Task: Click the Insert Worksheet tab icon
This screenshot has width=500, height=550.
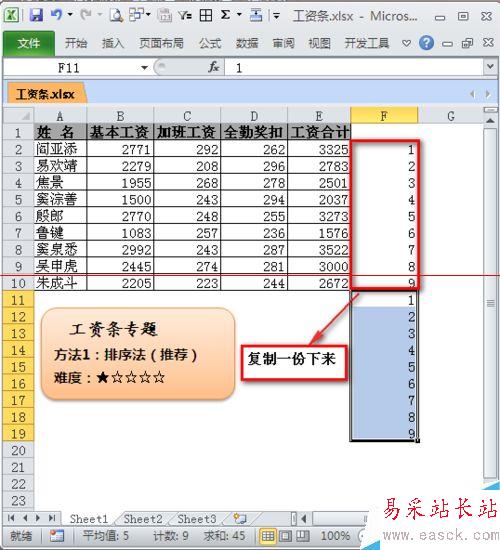Action: 240,518
